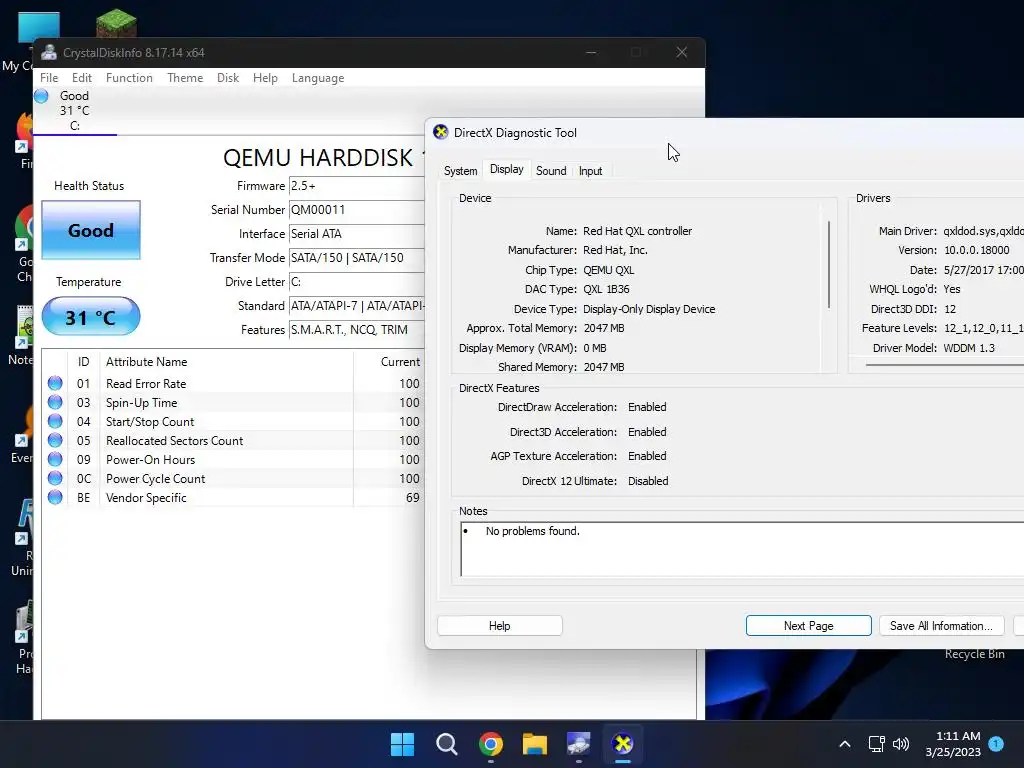
Task: Click the Standard field ATA/ATAPI-7
Action: tap(357, 306)
